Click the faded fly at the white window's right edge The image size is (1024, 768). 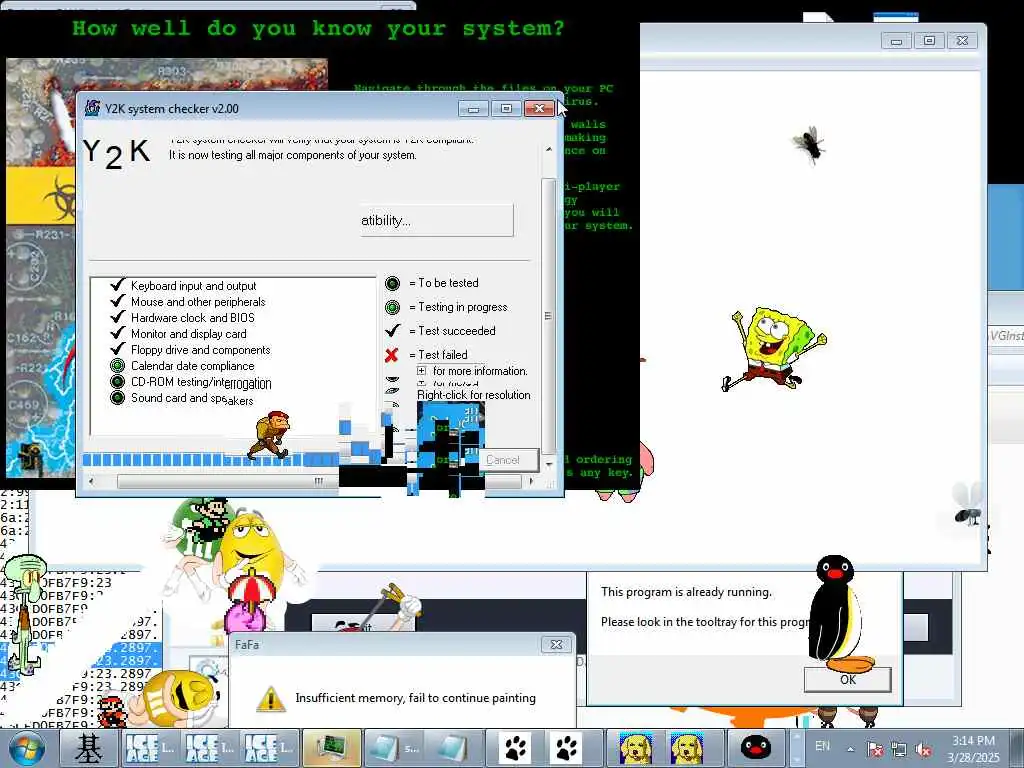click(x=968, y=503)
